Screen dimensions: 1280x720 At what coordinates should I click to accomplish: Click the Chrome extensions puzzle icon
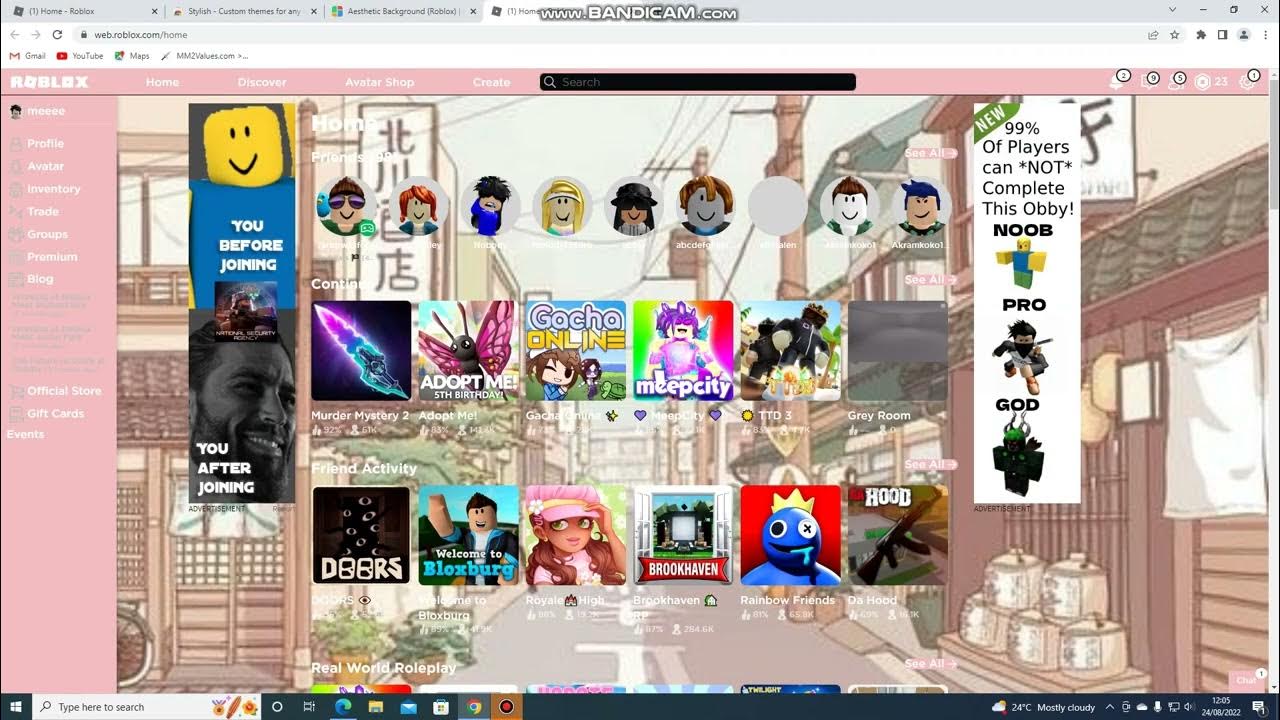1201,34
